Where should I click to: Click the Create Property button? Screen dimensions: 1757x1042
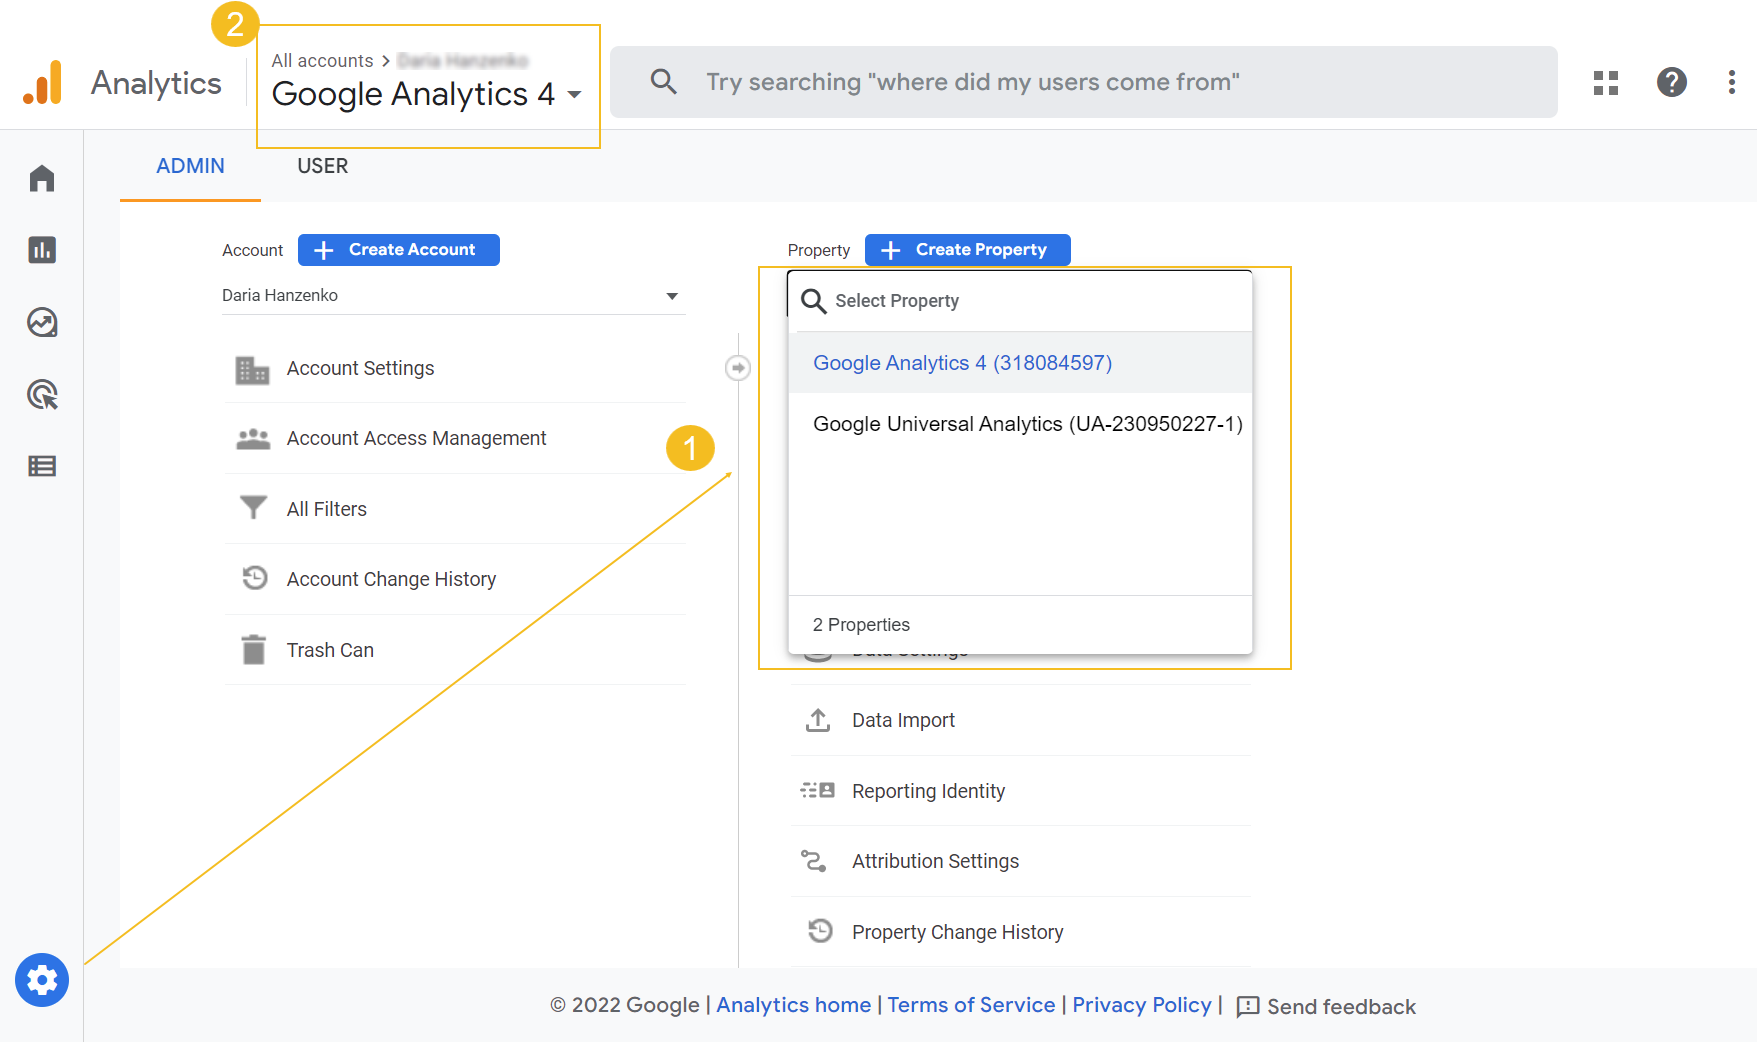point(968,250)
